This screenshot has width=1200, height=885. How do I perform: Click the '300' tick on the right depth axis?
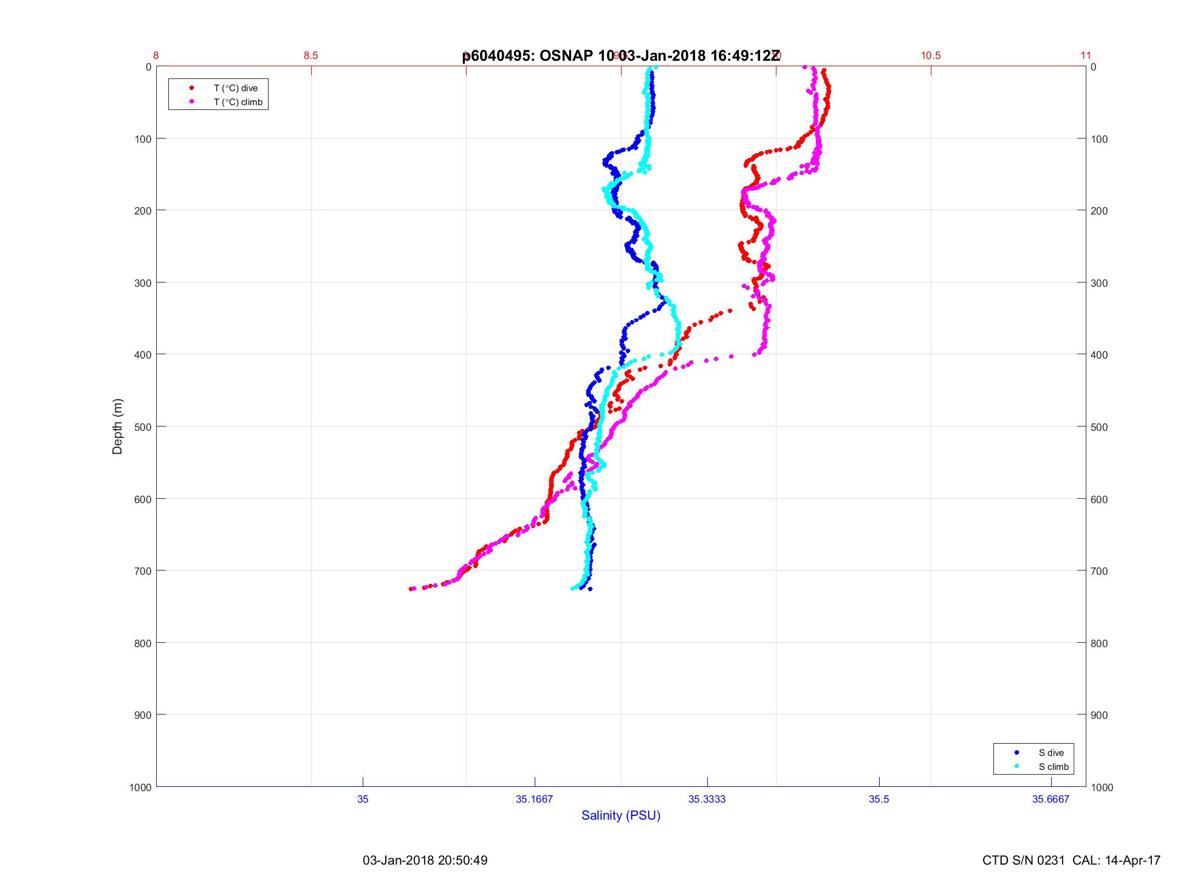click(1100, 283)
